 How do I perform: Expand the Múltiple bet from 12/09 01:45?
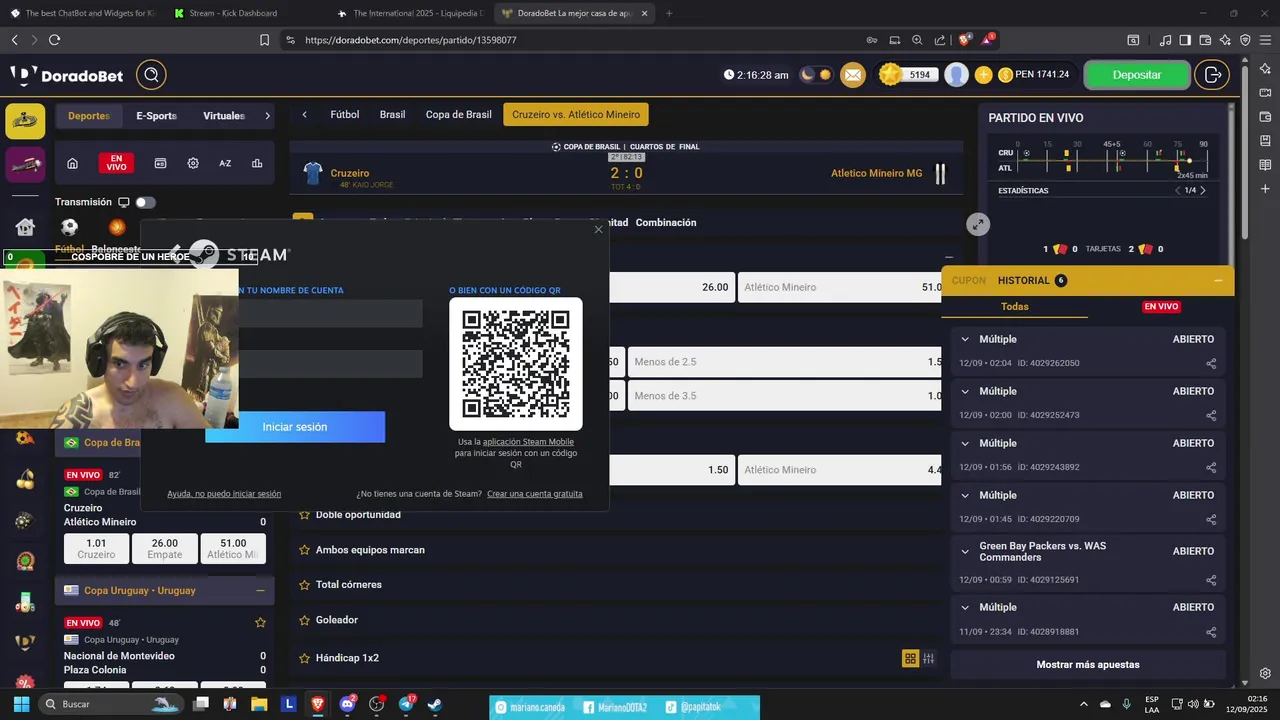tap(965, 495)
